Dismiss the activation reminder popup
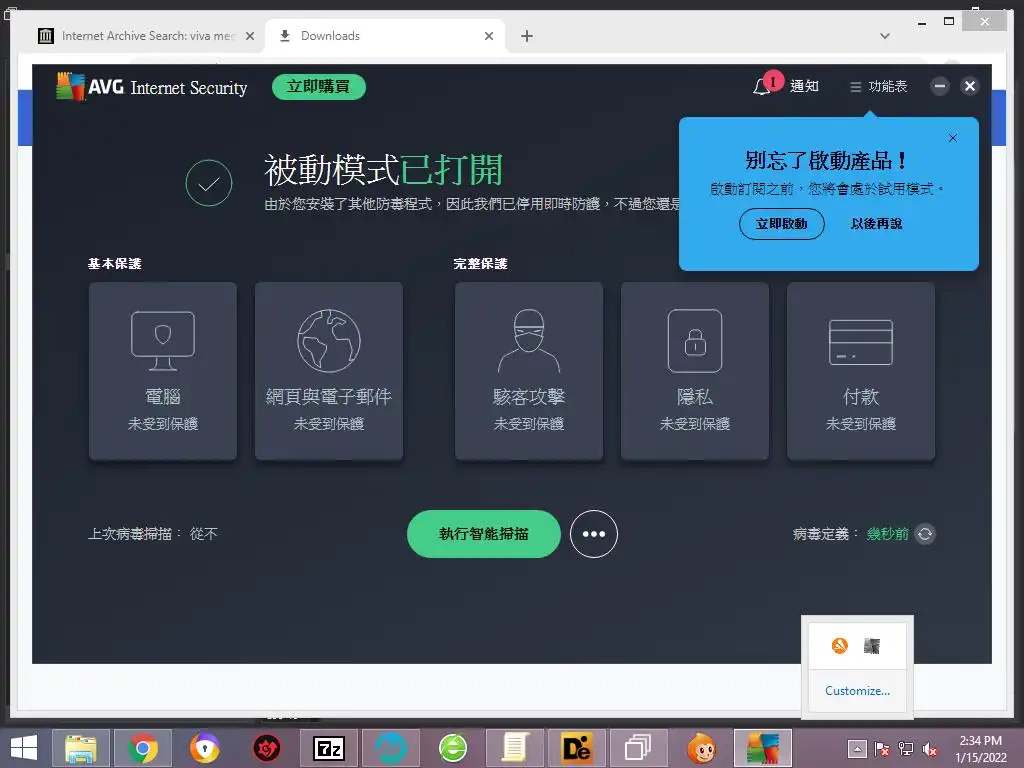Viewport: 1024px width, 768px height. coord(953,138)
